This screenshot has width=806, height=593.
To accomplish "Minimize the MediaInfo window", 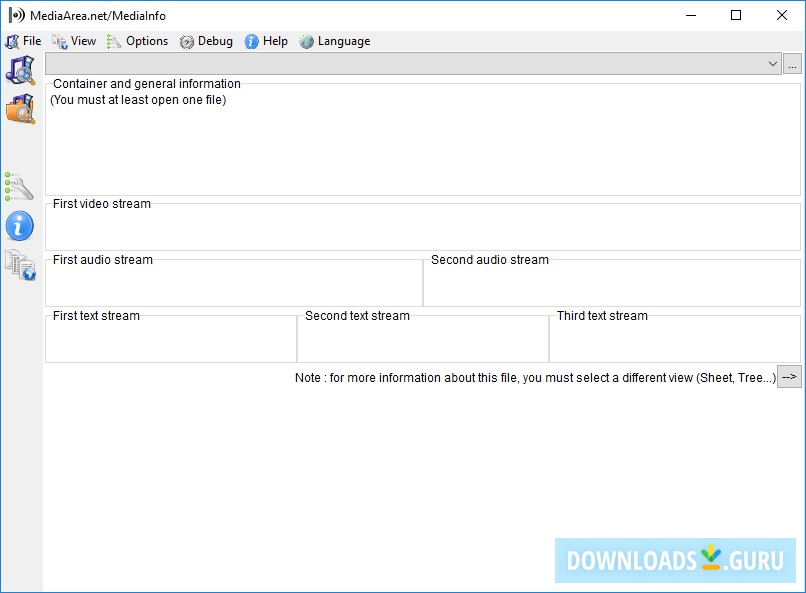I will click(x=691, y=15).
